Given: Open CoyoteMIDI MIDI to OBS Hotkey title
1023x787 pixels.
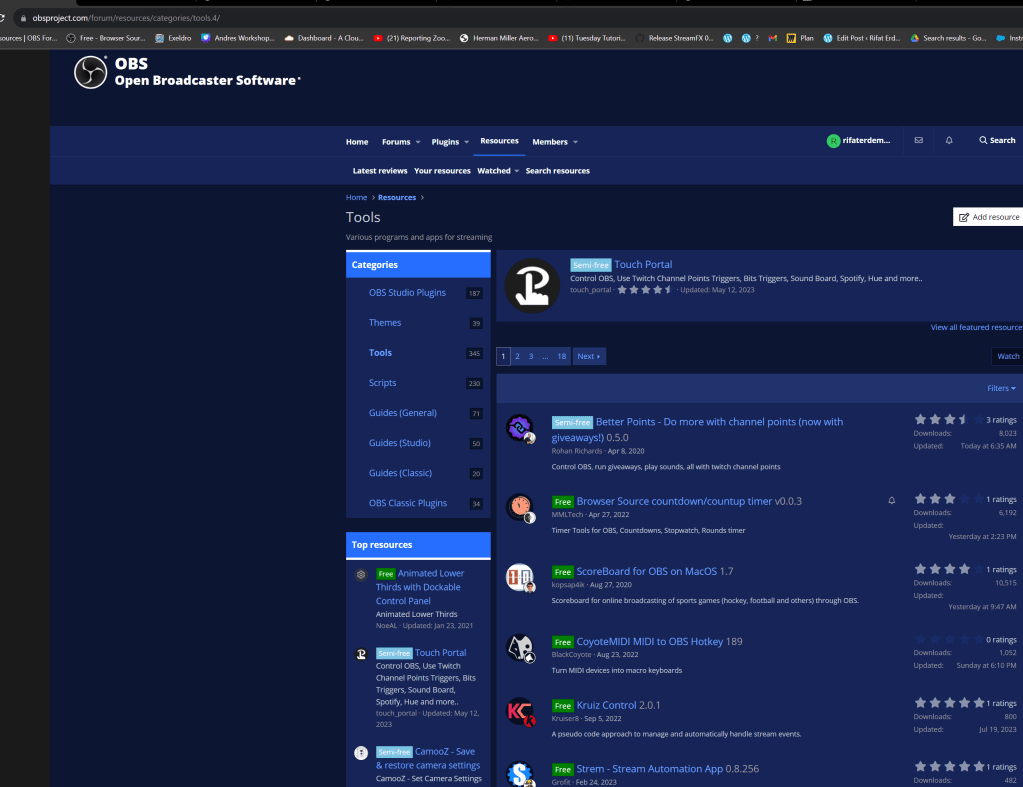Looking at the screenshot, I should (650, 641).
